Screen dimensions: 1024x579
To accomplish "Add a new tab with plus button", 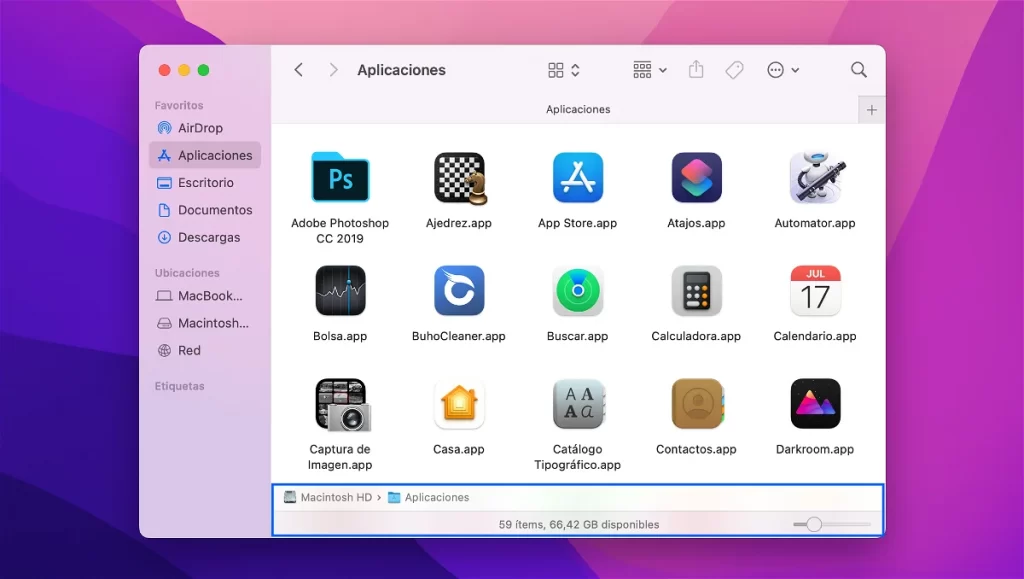I will coord(872,110).
